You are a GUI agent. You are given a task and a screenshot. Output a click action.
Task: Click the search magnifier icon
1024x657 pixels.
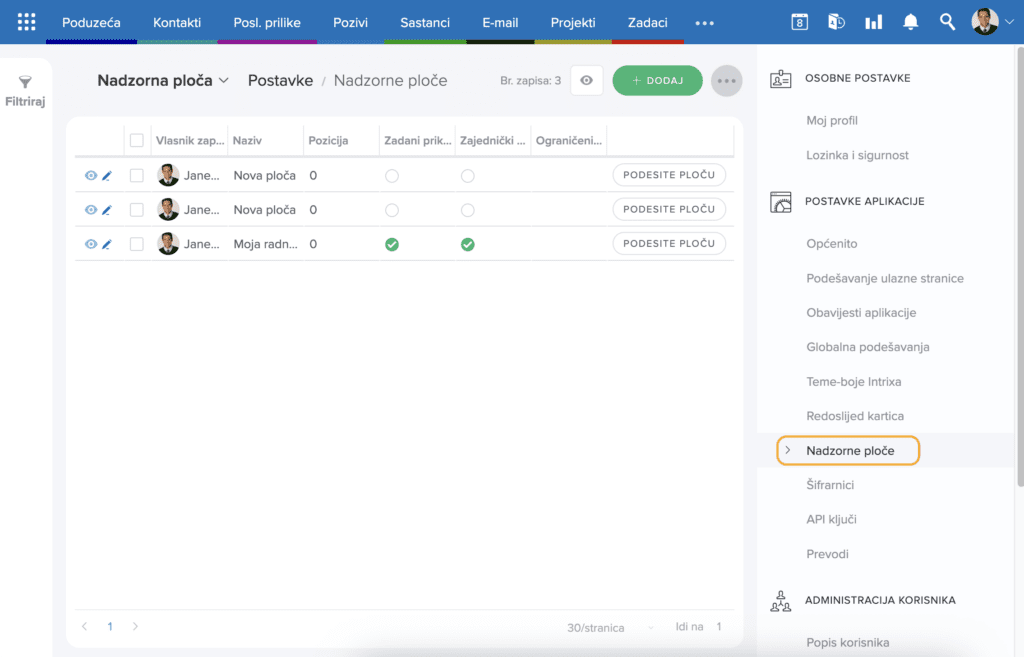tap(947, 22)
